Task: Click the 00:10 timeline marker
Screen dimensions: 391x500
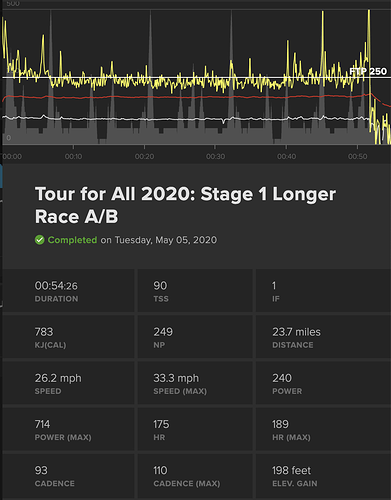Action: coord(73,156)
